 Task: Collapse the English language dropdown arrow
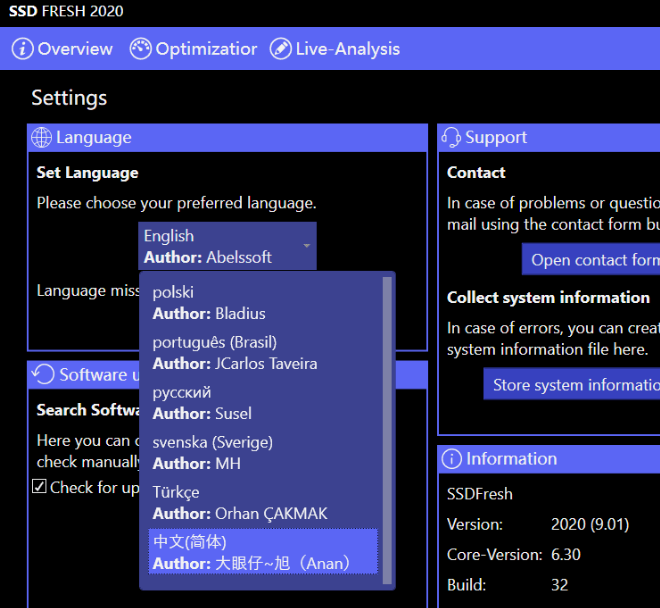pyautogui.click(x=307, y=245)
